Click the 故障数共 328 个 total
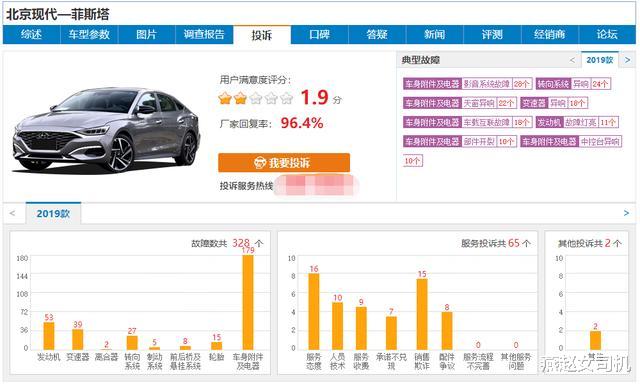The width and height of the screenshot is (640, 385). (x=227, y=243)
